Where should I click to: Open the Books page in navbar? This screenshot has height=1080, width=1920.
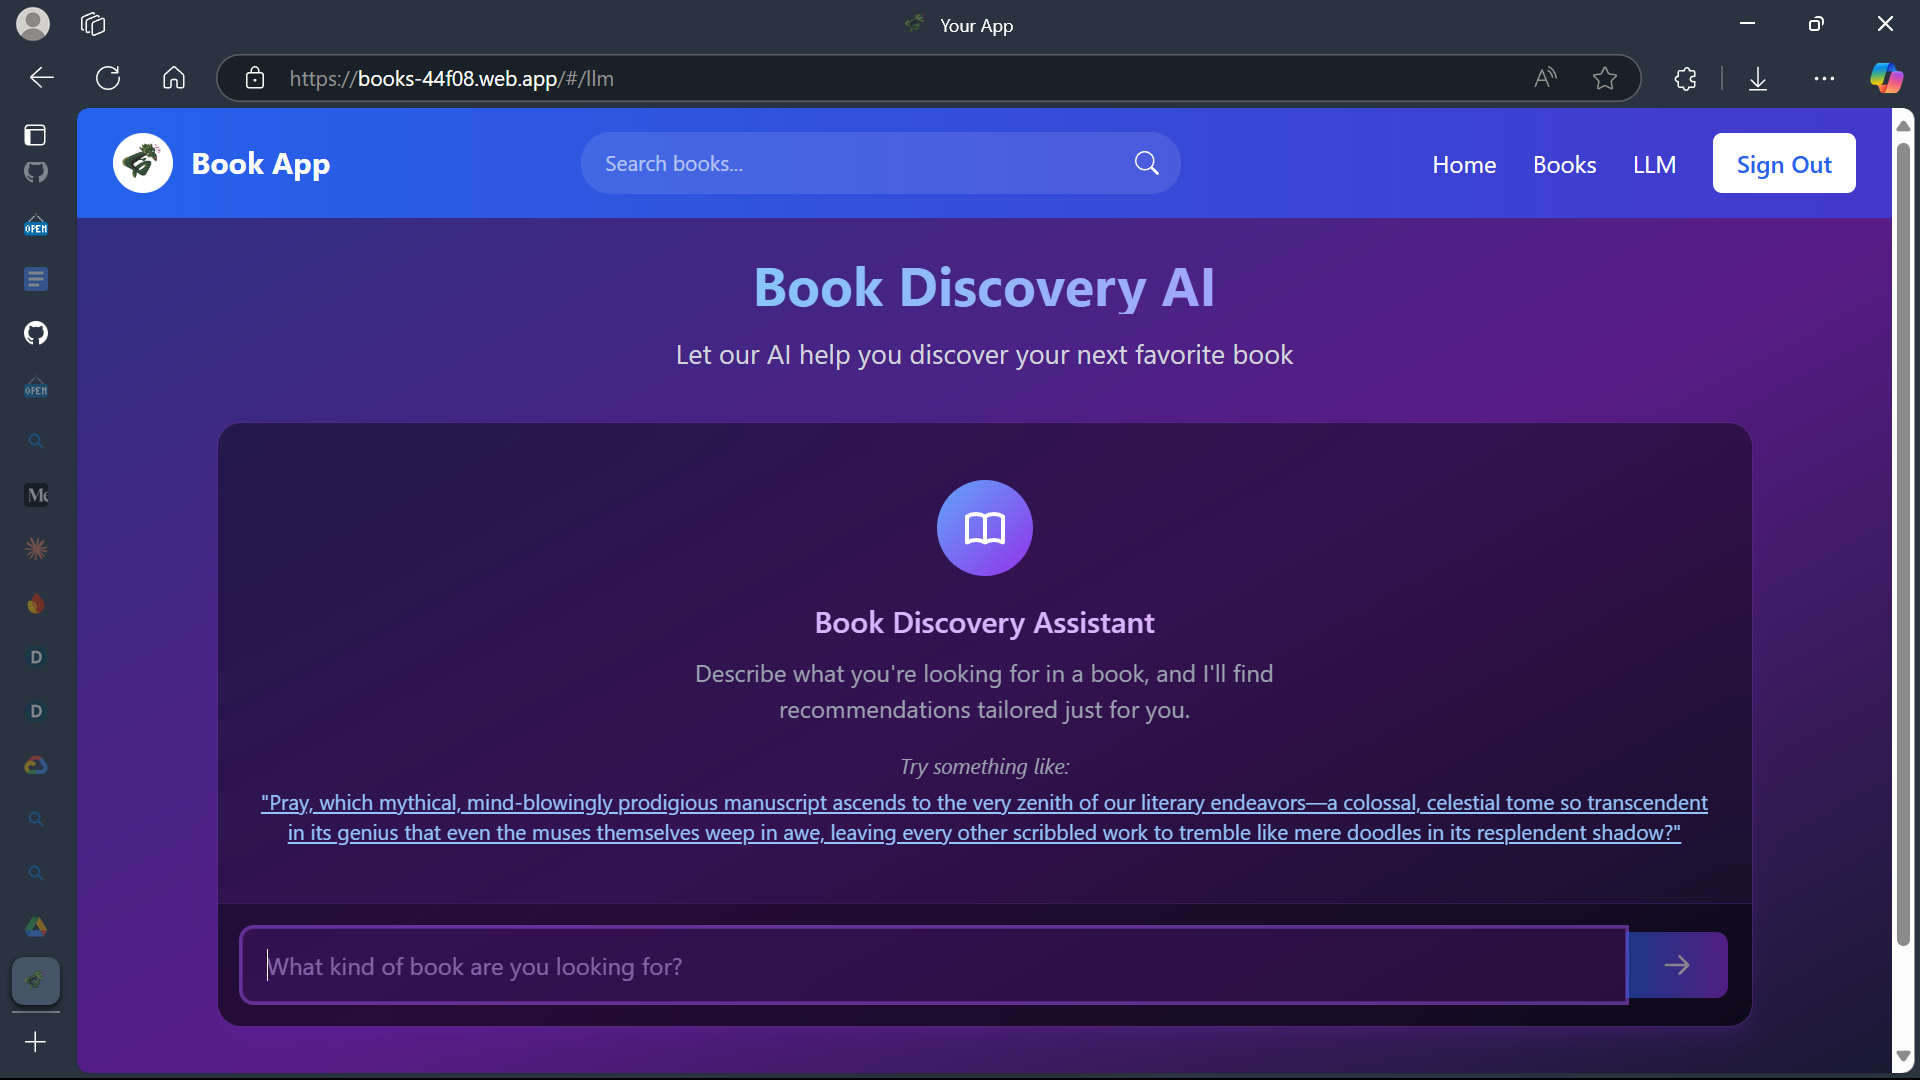[1564, 164]
